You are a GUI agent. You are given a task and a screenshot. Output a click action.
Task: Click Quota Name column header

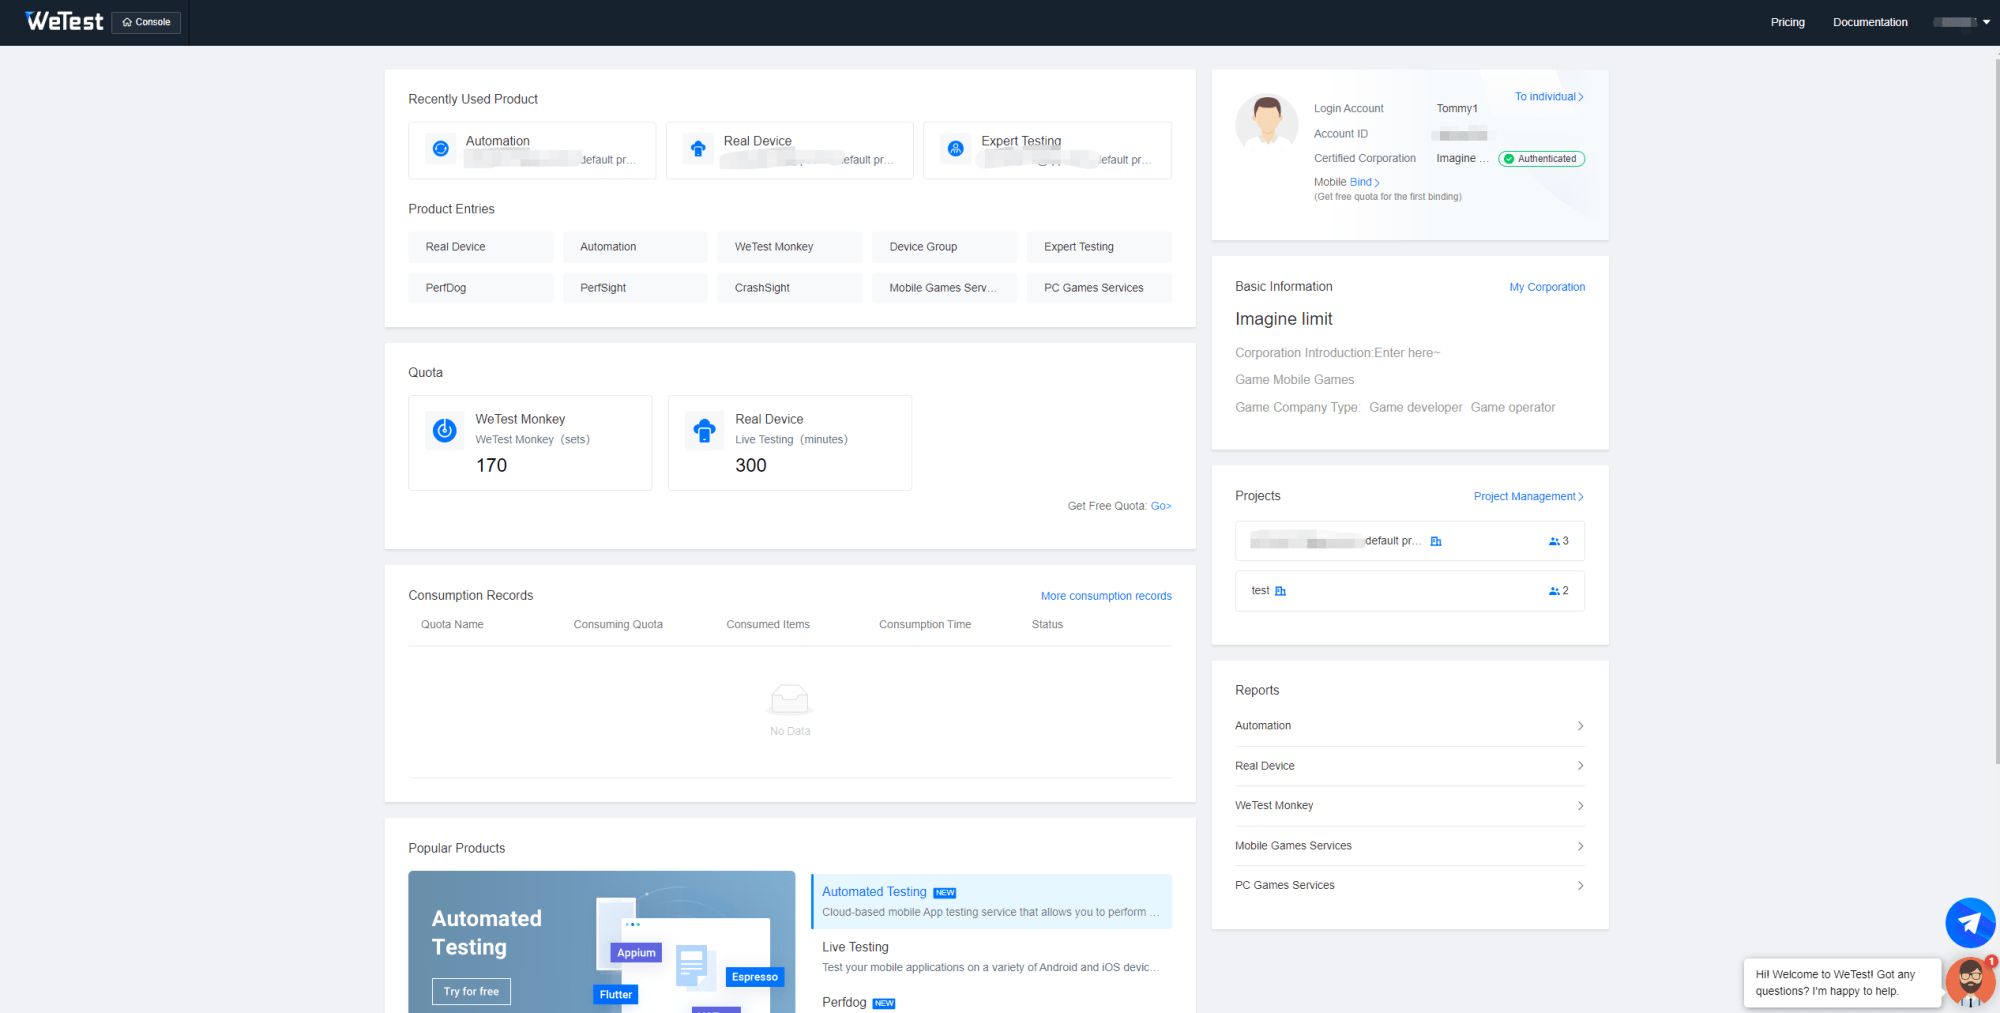coord(452,625)
